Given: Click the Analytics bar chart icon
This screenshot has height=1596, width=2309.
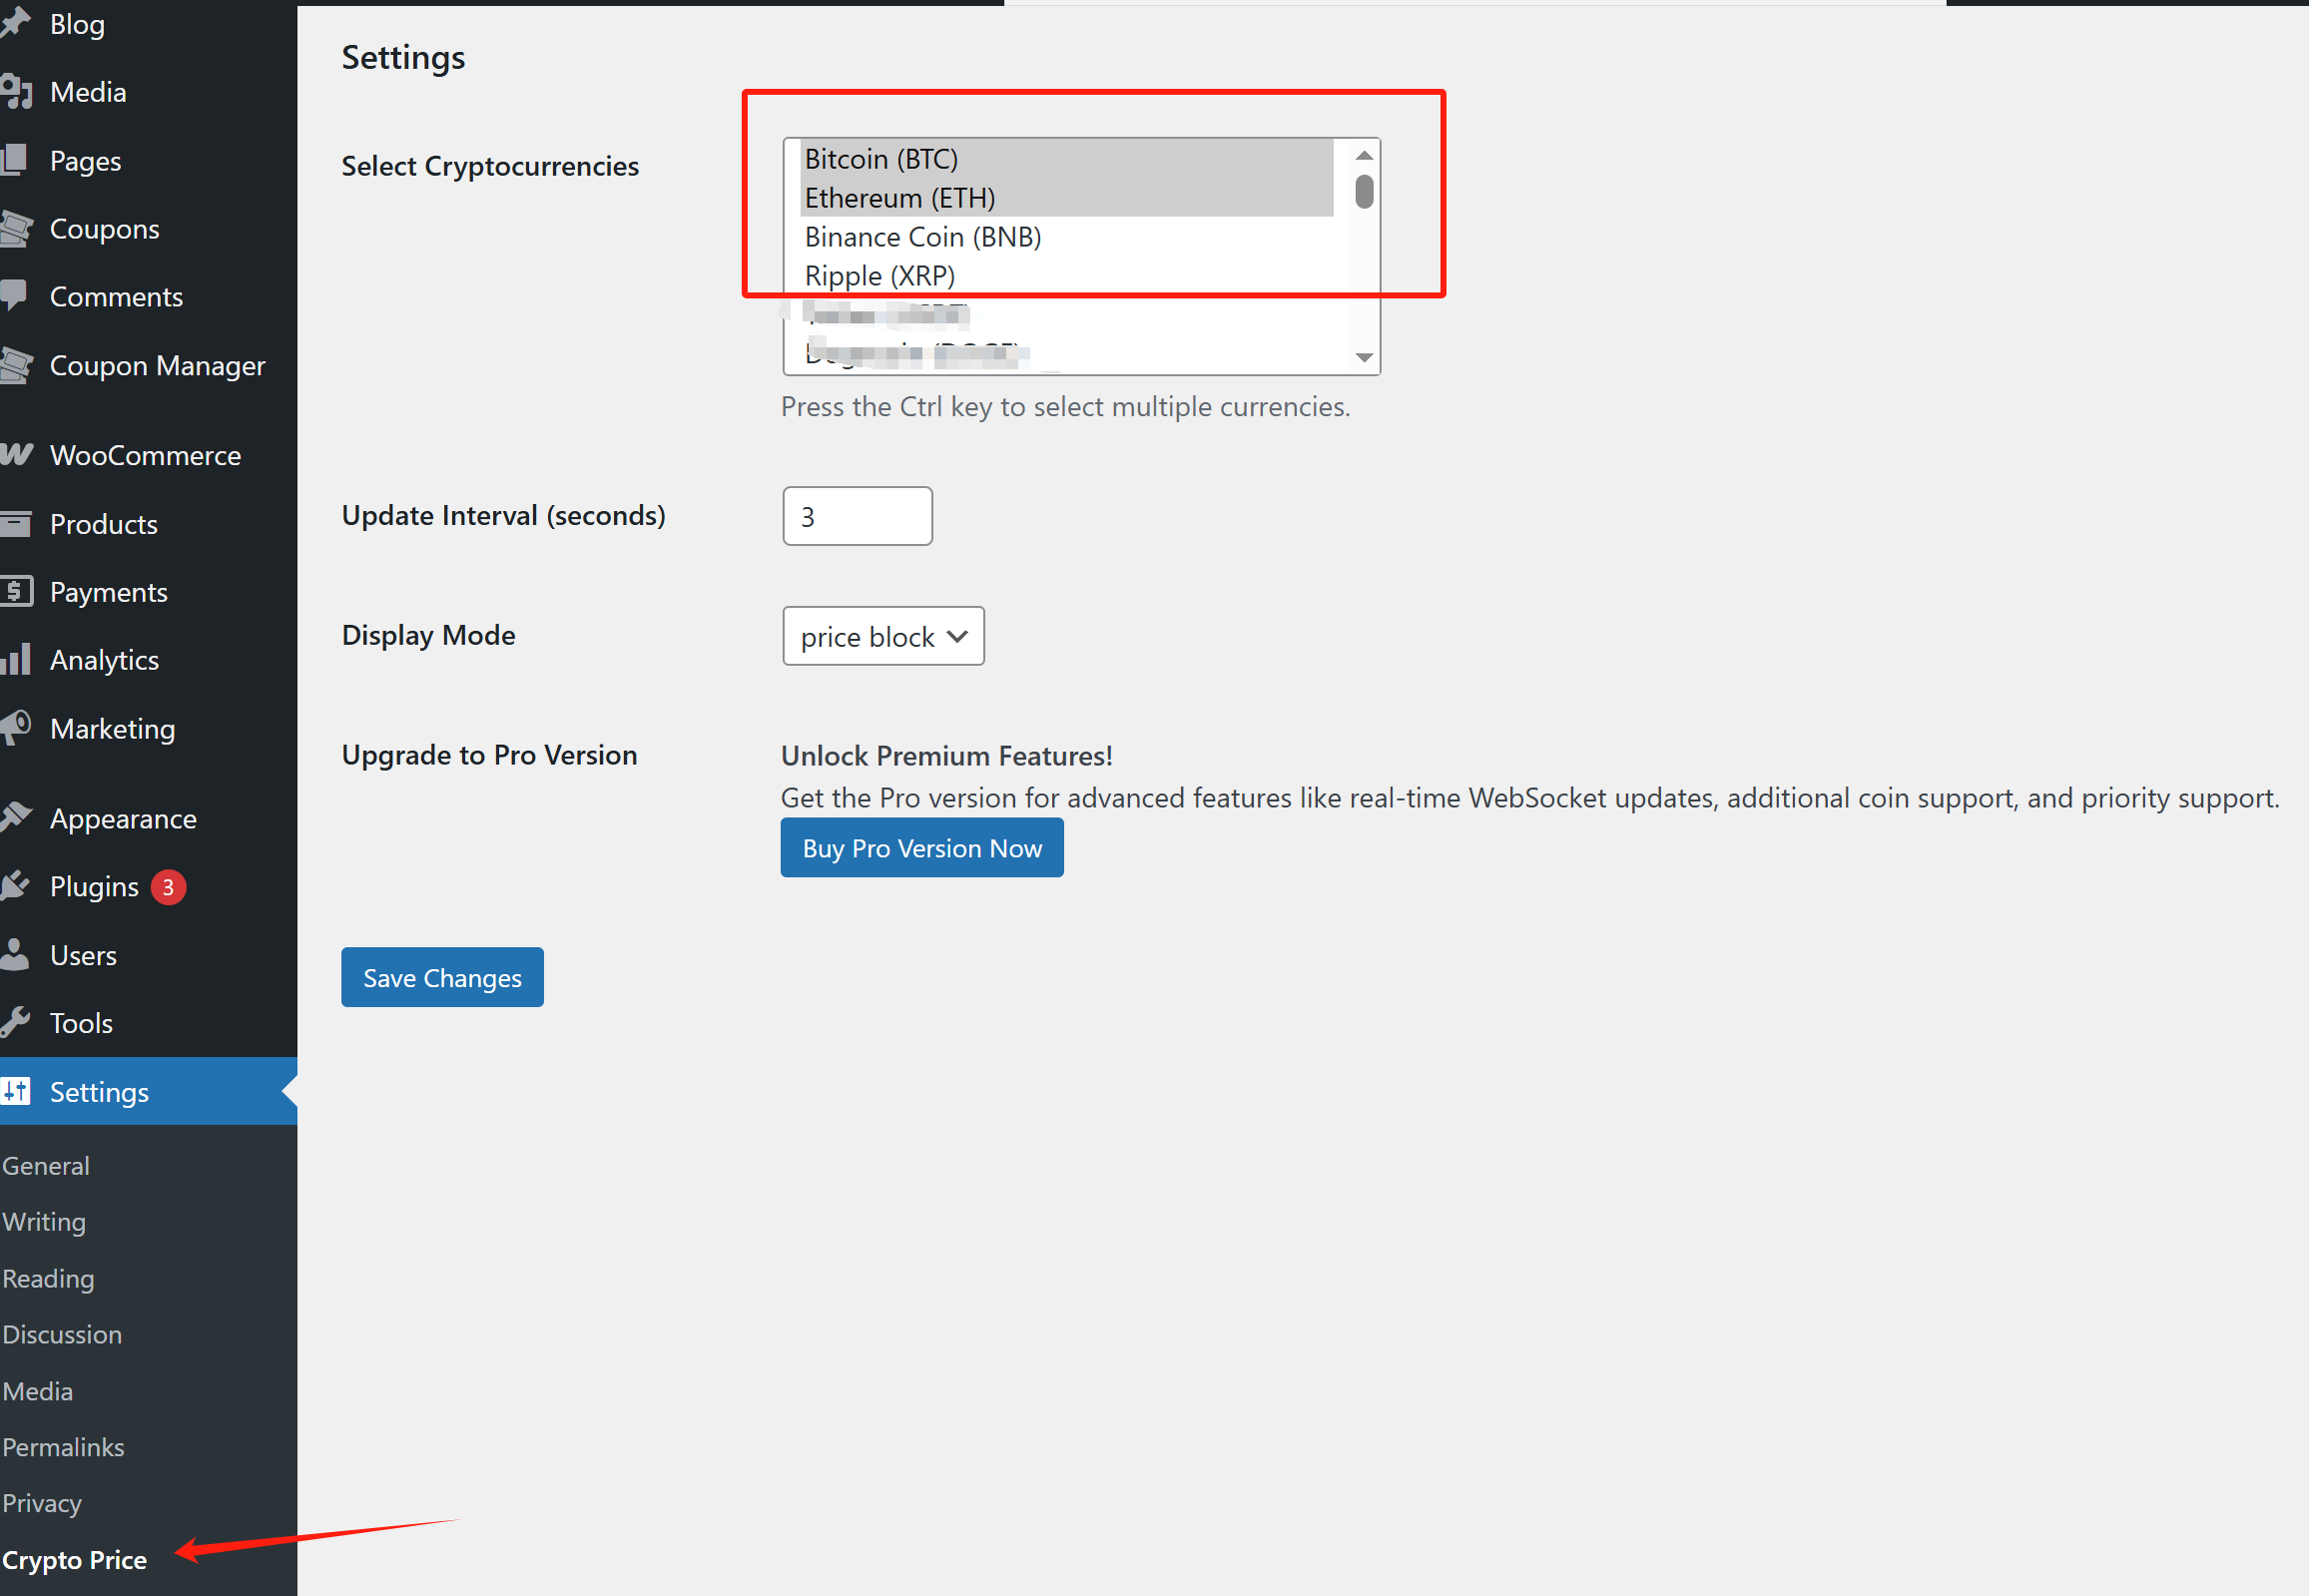Looking at the screenshot, I should tap(16, 659).
